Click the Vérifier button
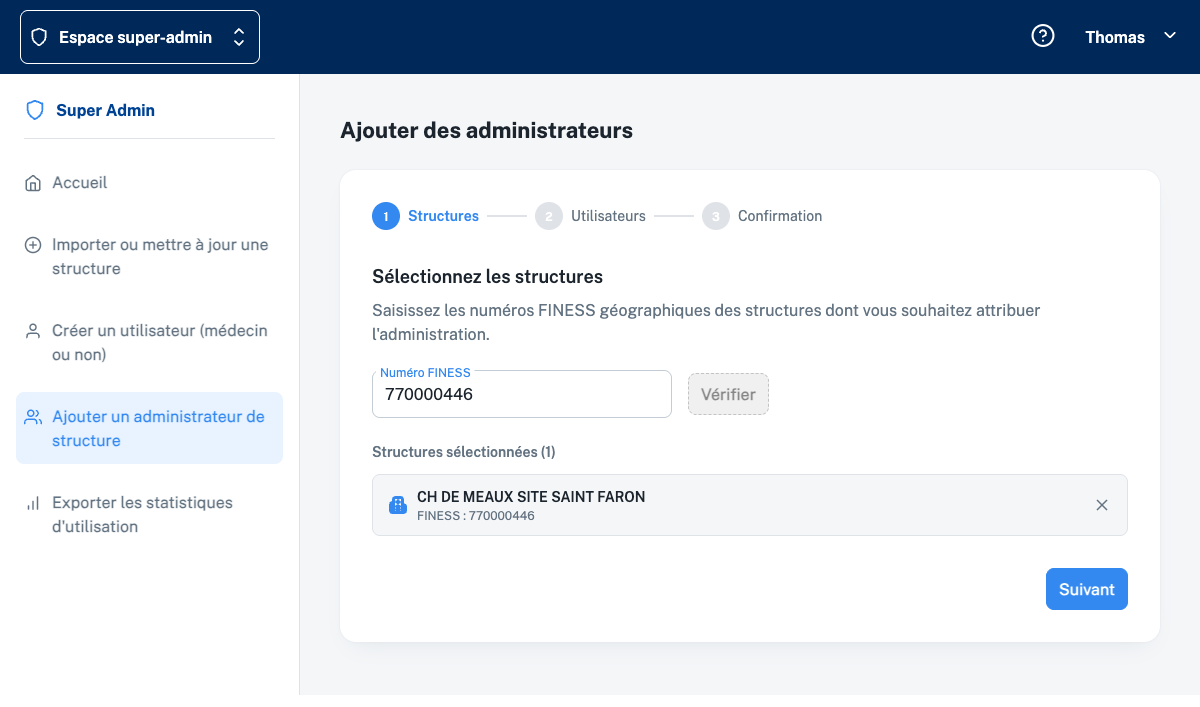 [728, 394]
